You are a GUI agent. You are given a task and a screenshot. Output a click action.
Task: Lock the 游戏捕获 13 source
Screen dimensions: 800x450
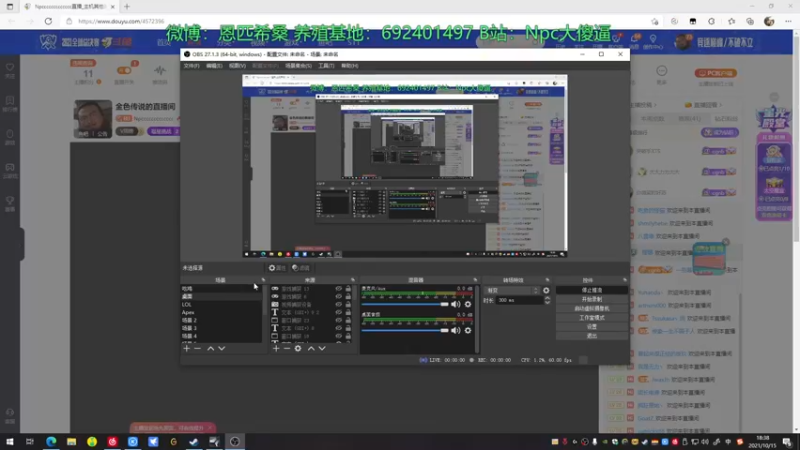click(x=348, y=289)
